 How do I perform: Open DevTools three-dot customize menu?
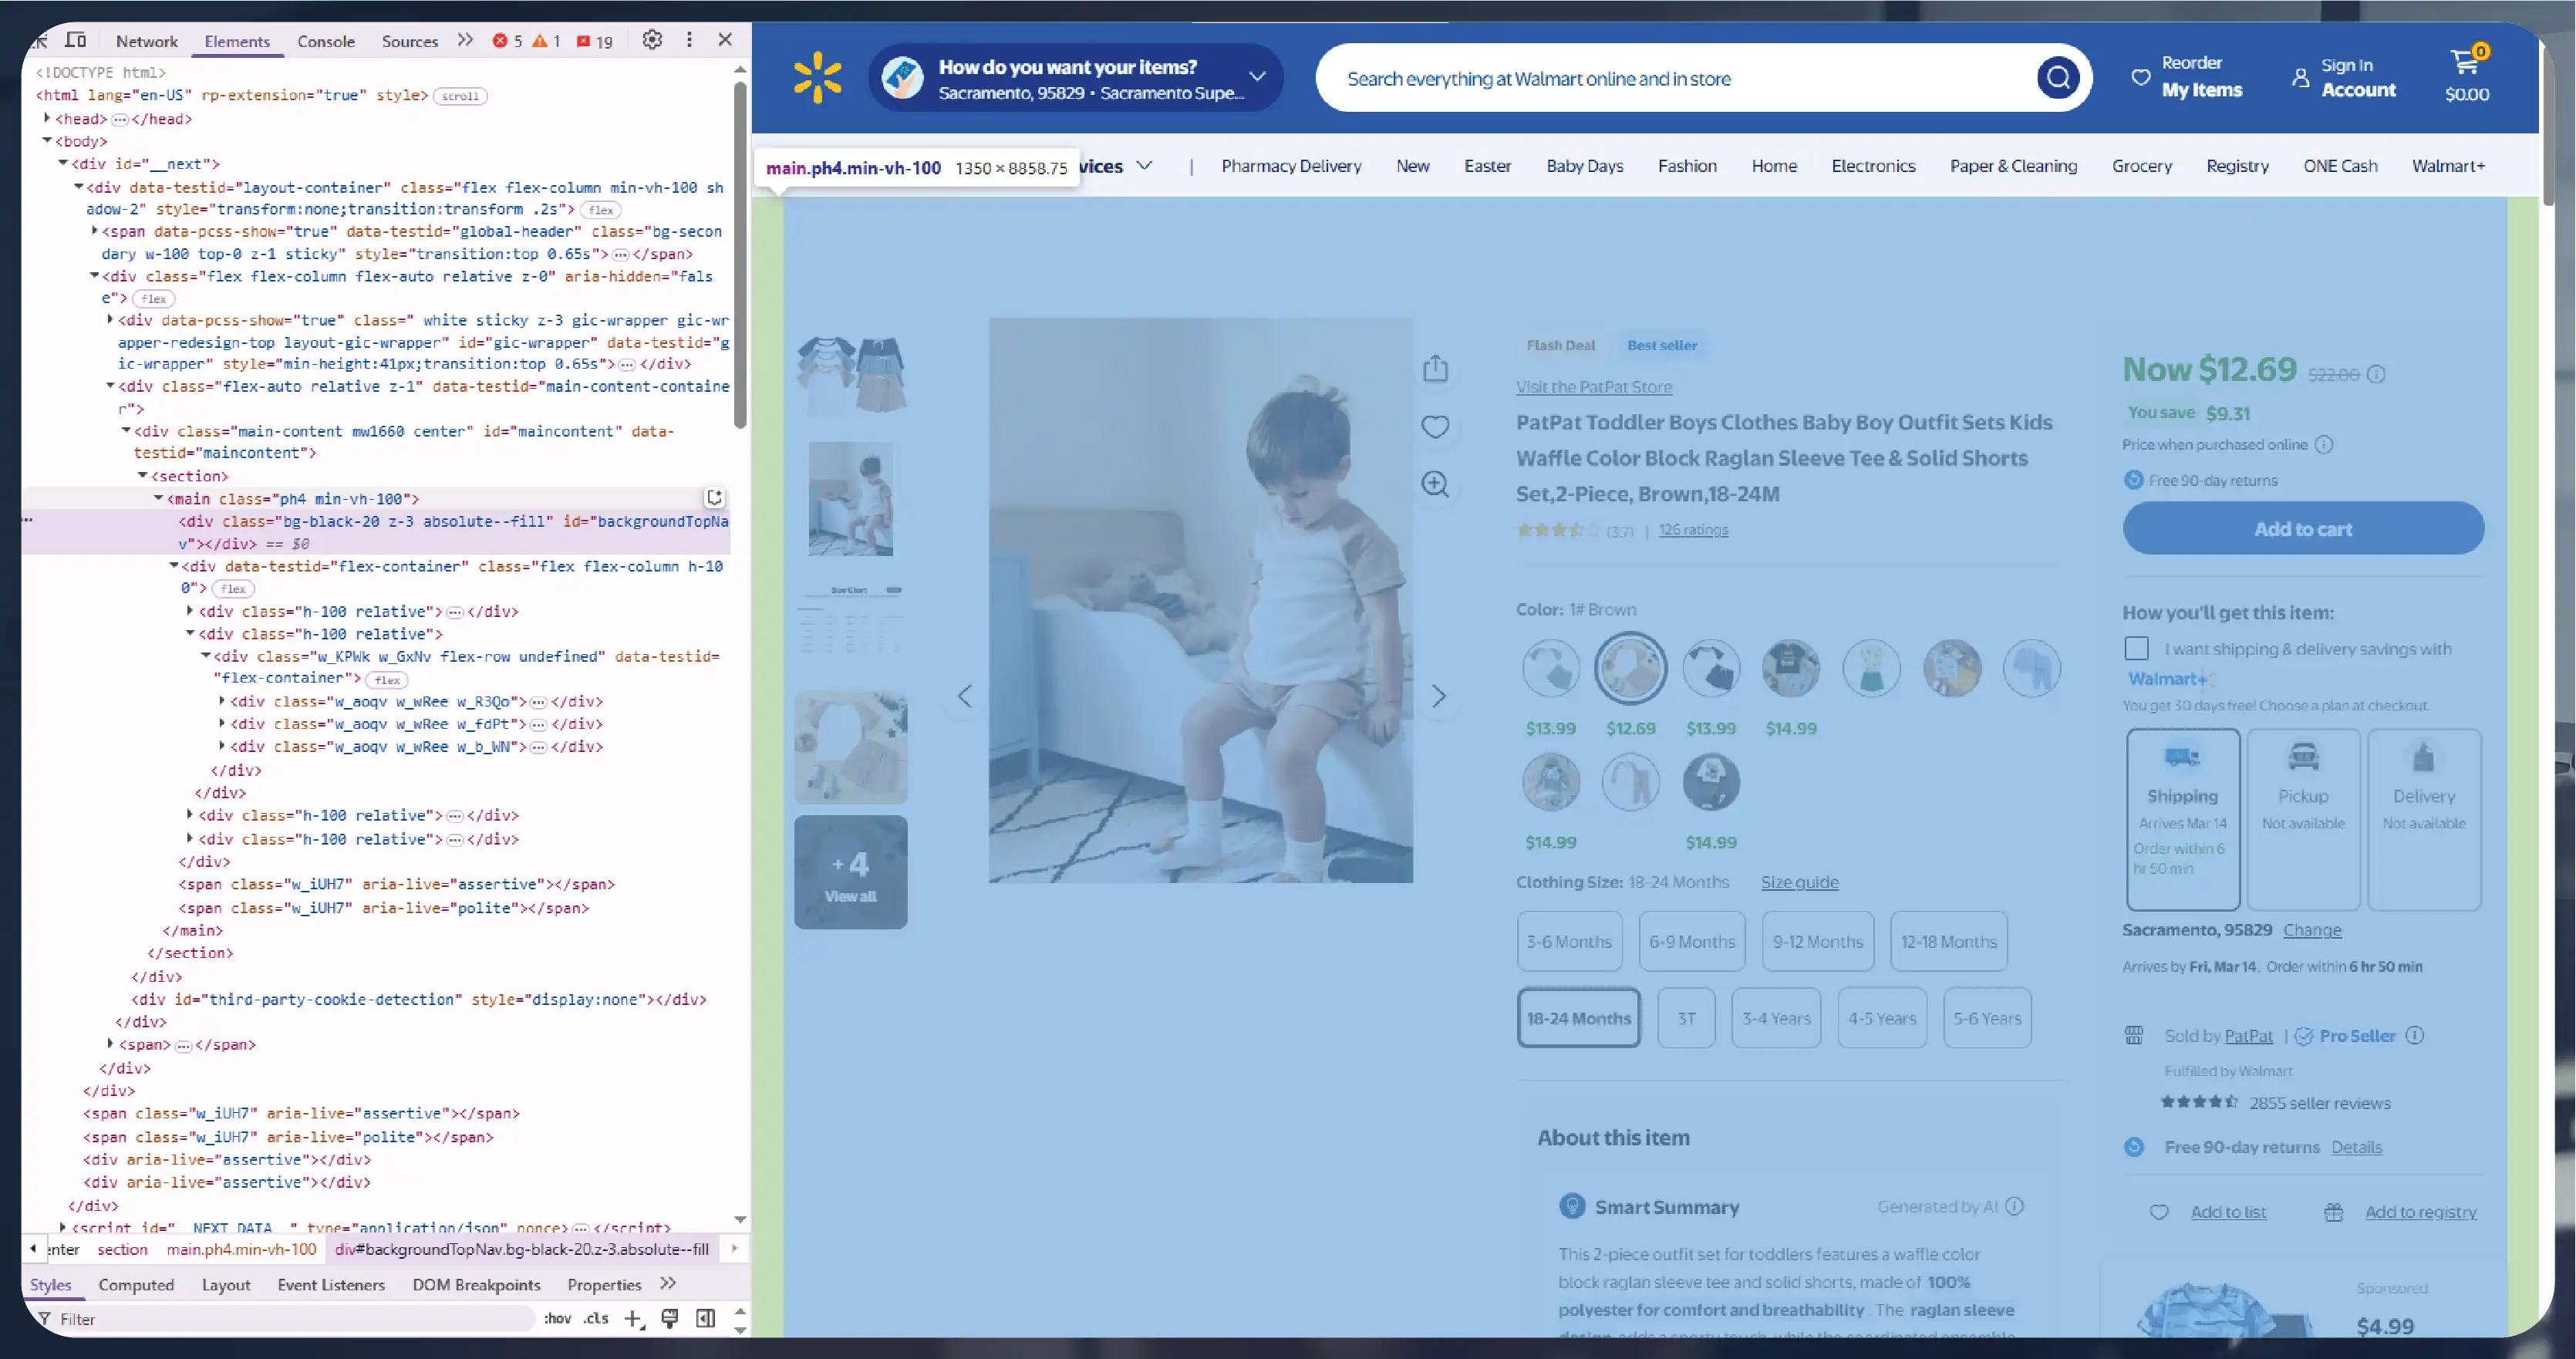[x=689, y=40]
